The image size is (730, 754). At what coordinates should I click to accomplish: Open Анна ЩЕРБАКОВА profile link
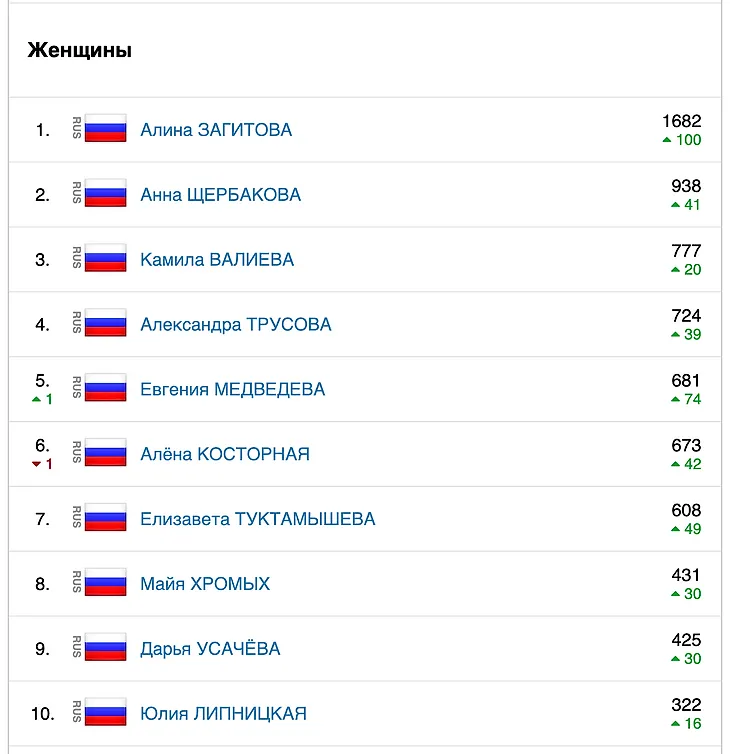[x=220, y=195]
